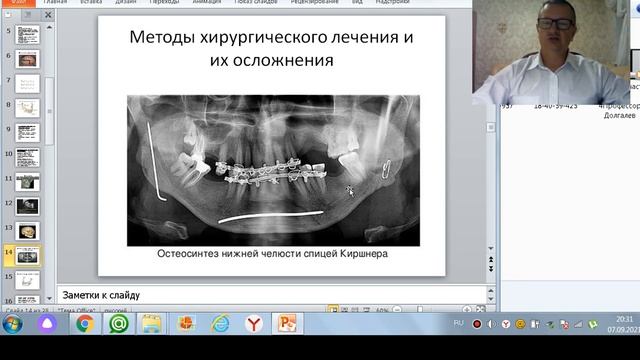Open orange media app in taskbar
The height and width of the screenshot is (360, 640).
tap(186, 324)
